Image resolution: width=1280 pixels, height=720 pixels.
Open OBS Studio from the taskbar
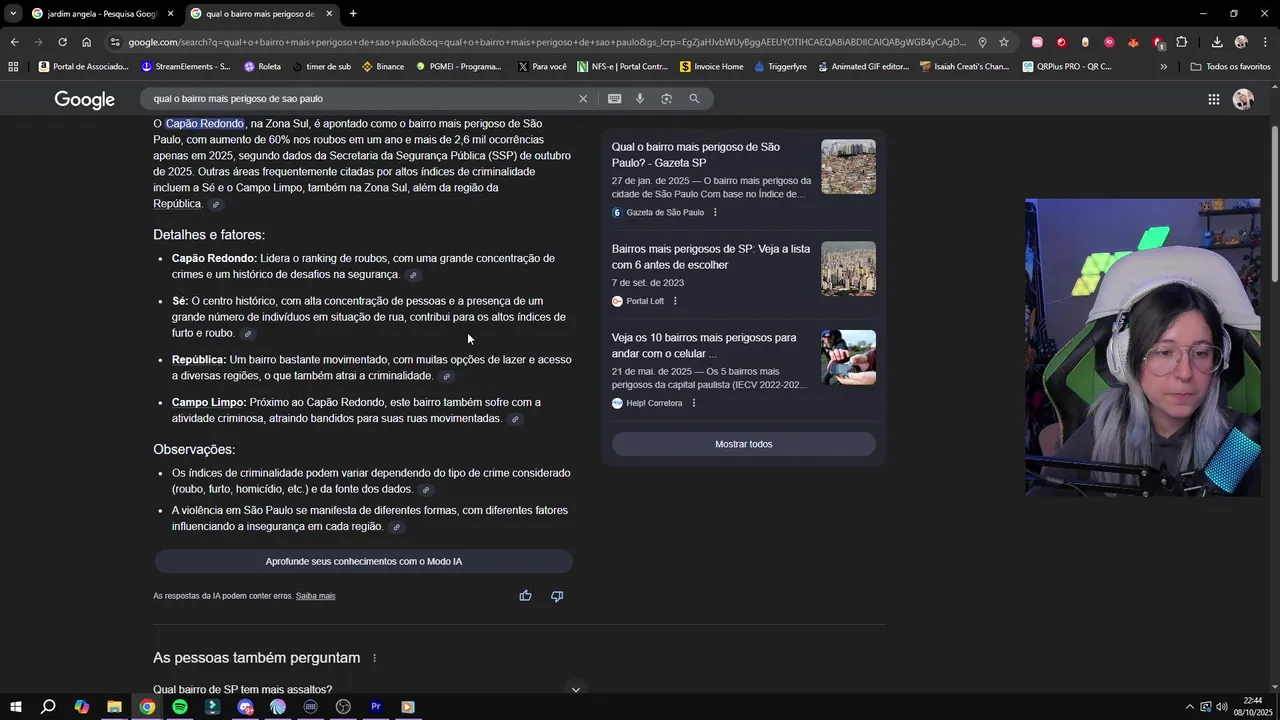[x=343, y=707]
